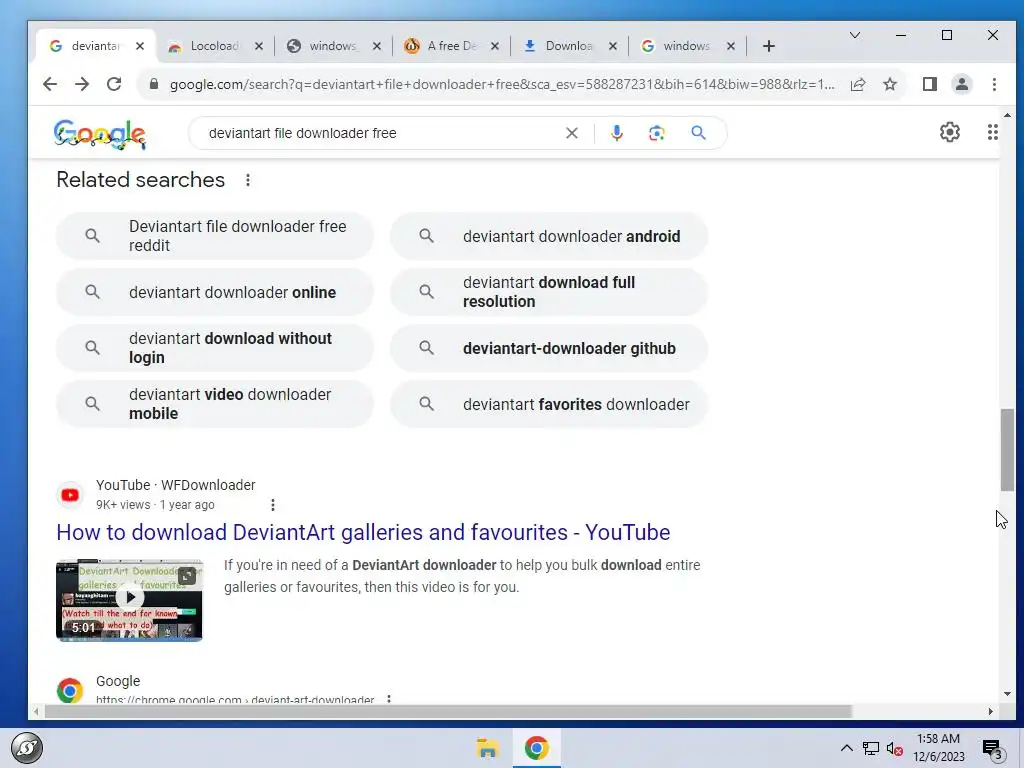The image size is (1024, 768).
Task: Open the Chrome profile avatar
Action: click(x=961, y=84)
